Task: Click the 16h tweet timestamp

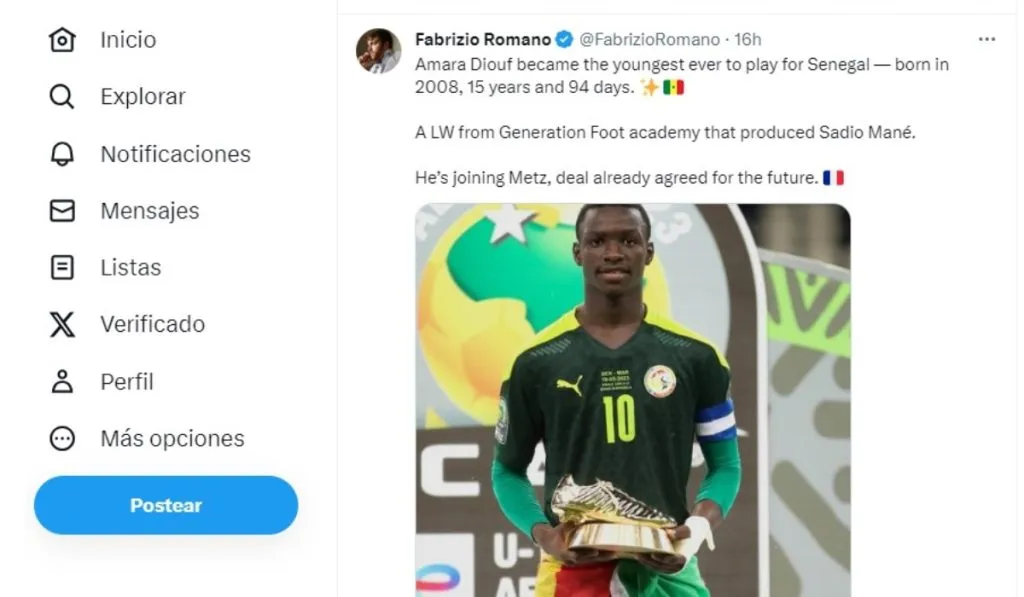Action: pyautogui.click(x=748, y=39)
